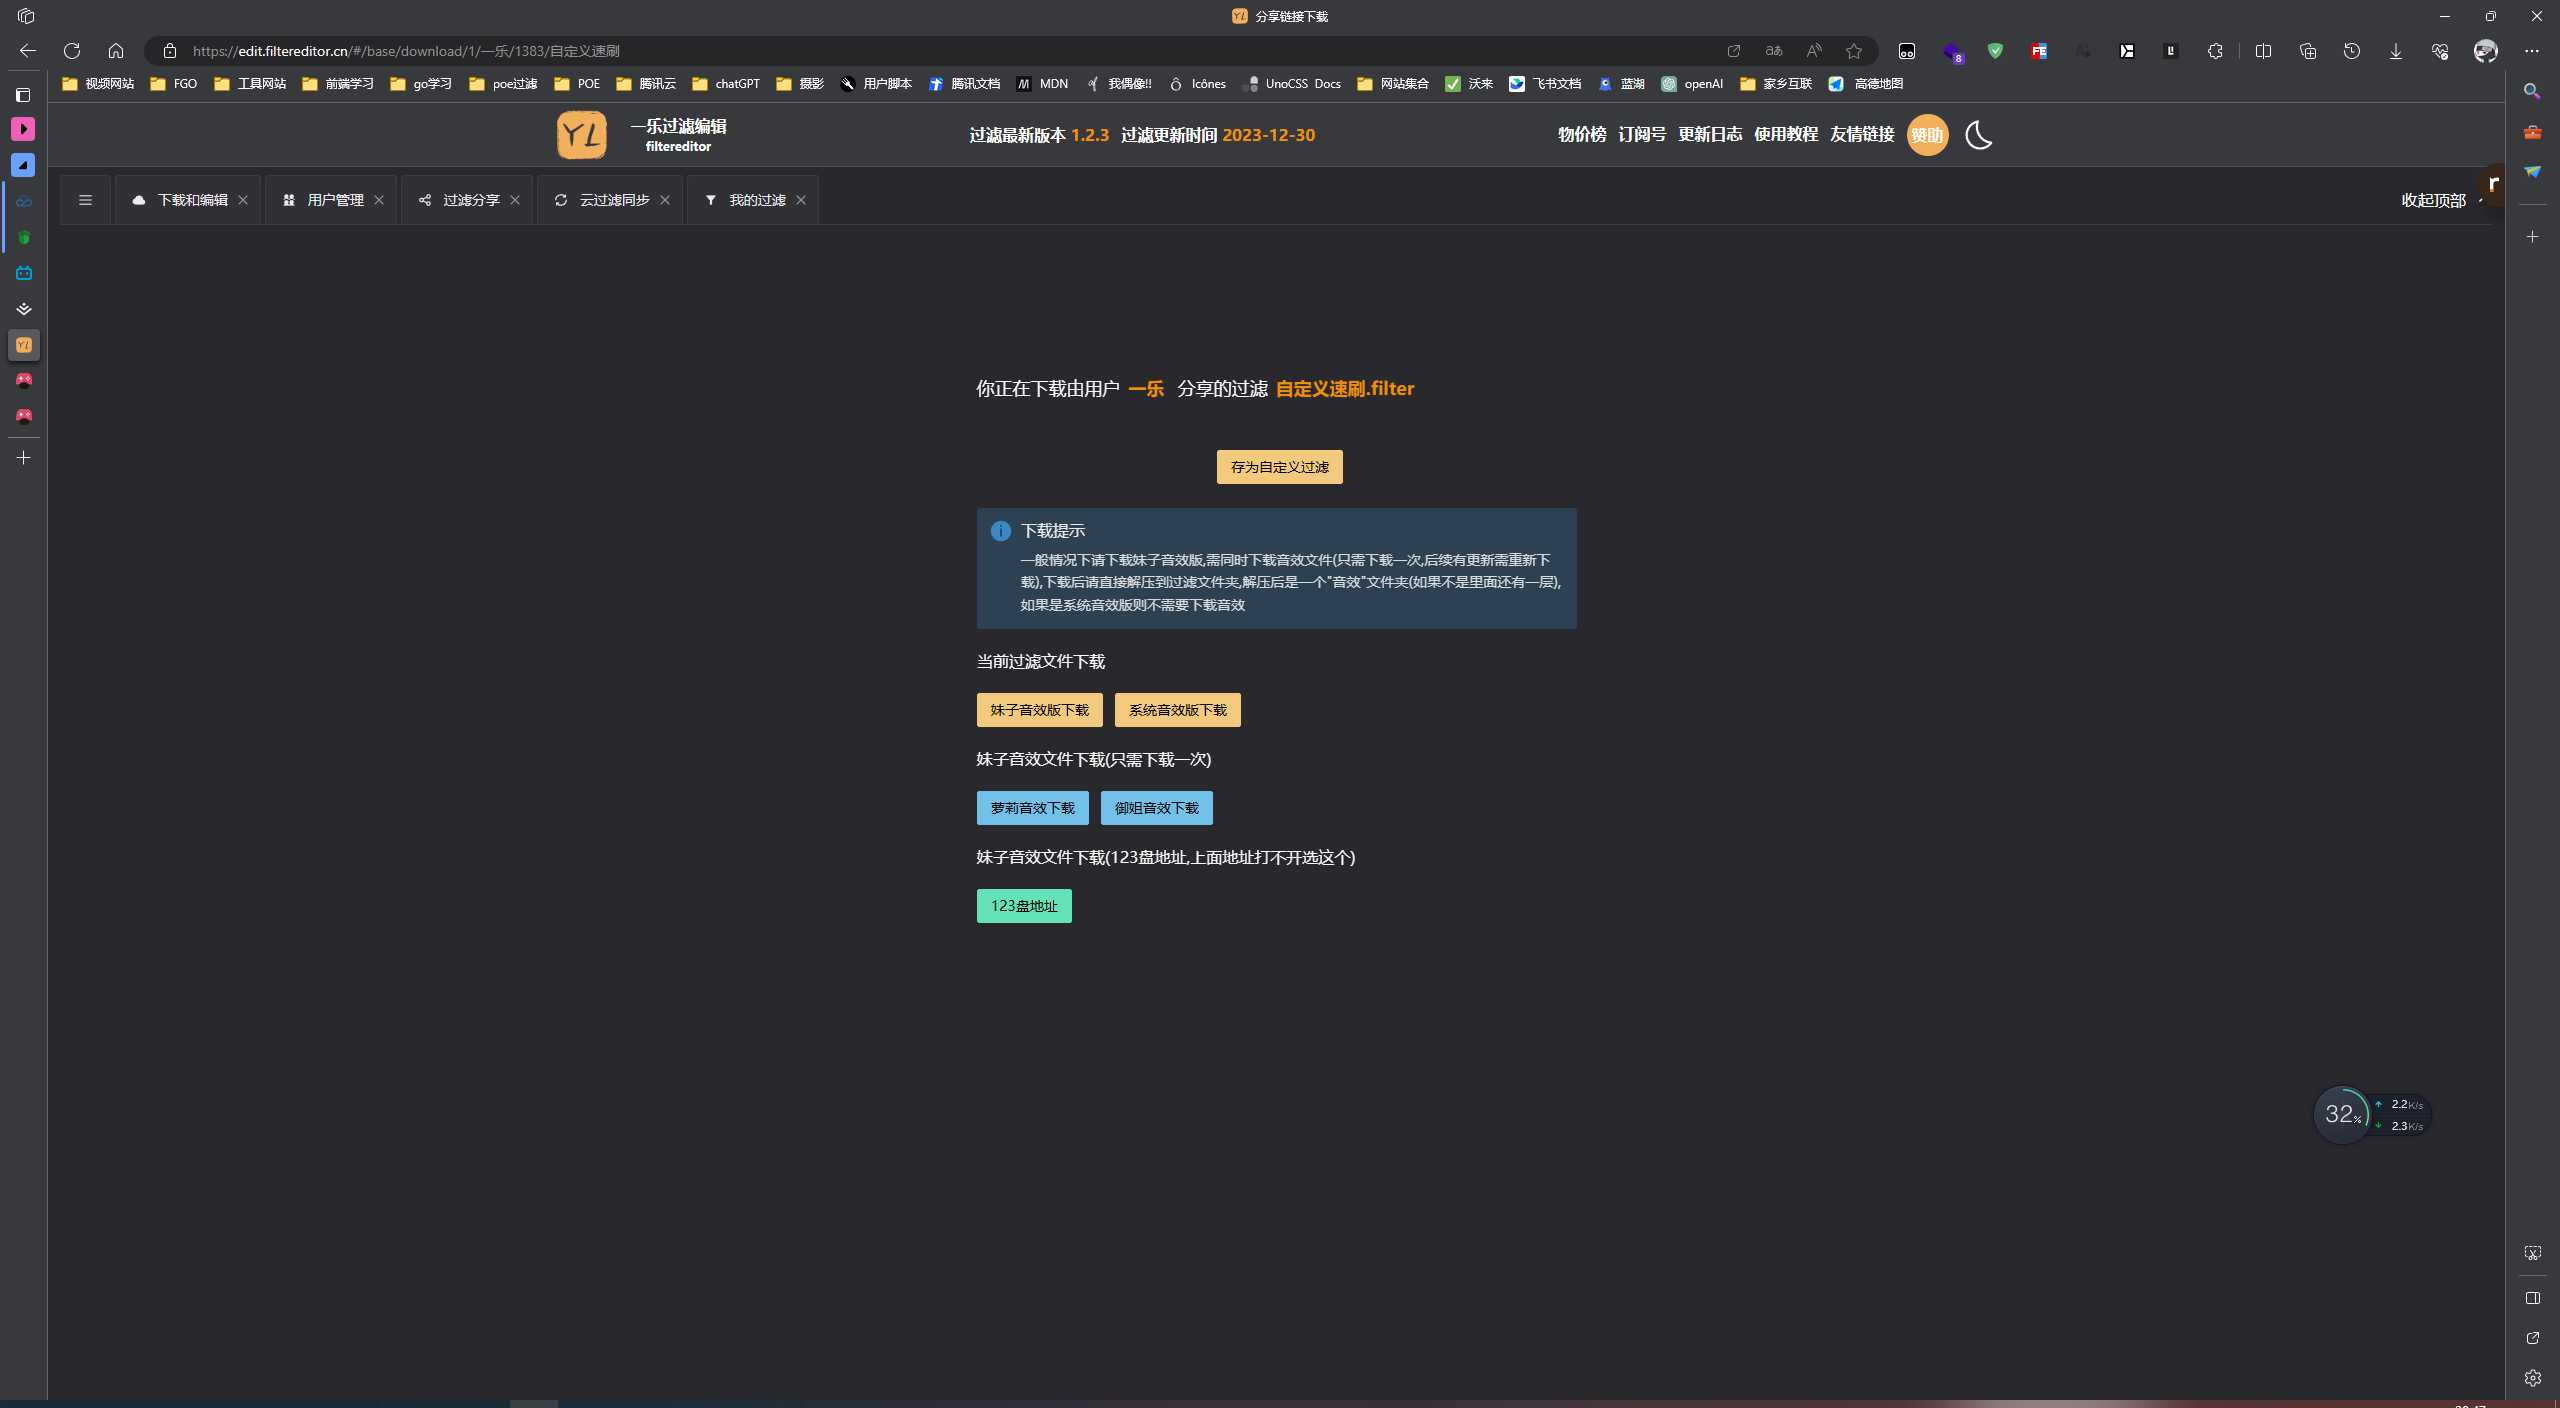This screenshot has height=1408, width=2560.
Task: Open the 123盘地址 download link
Action: click(1022, 905)
